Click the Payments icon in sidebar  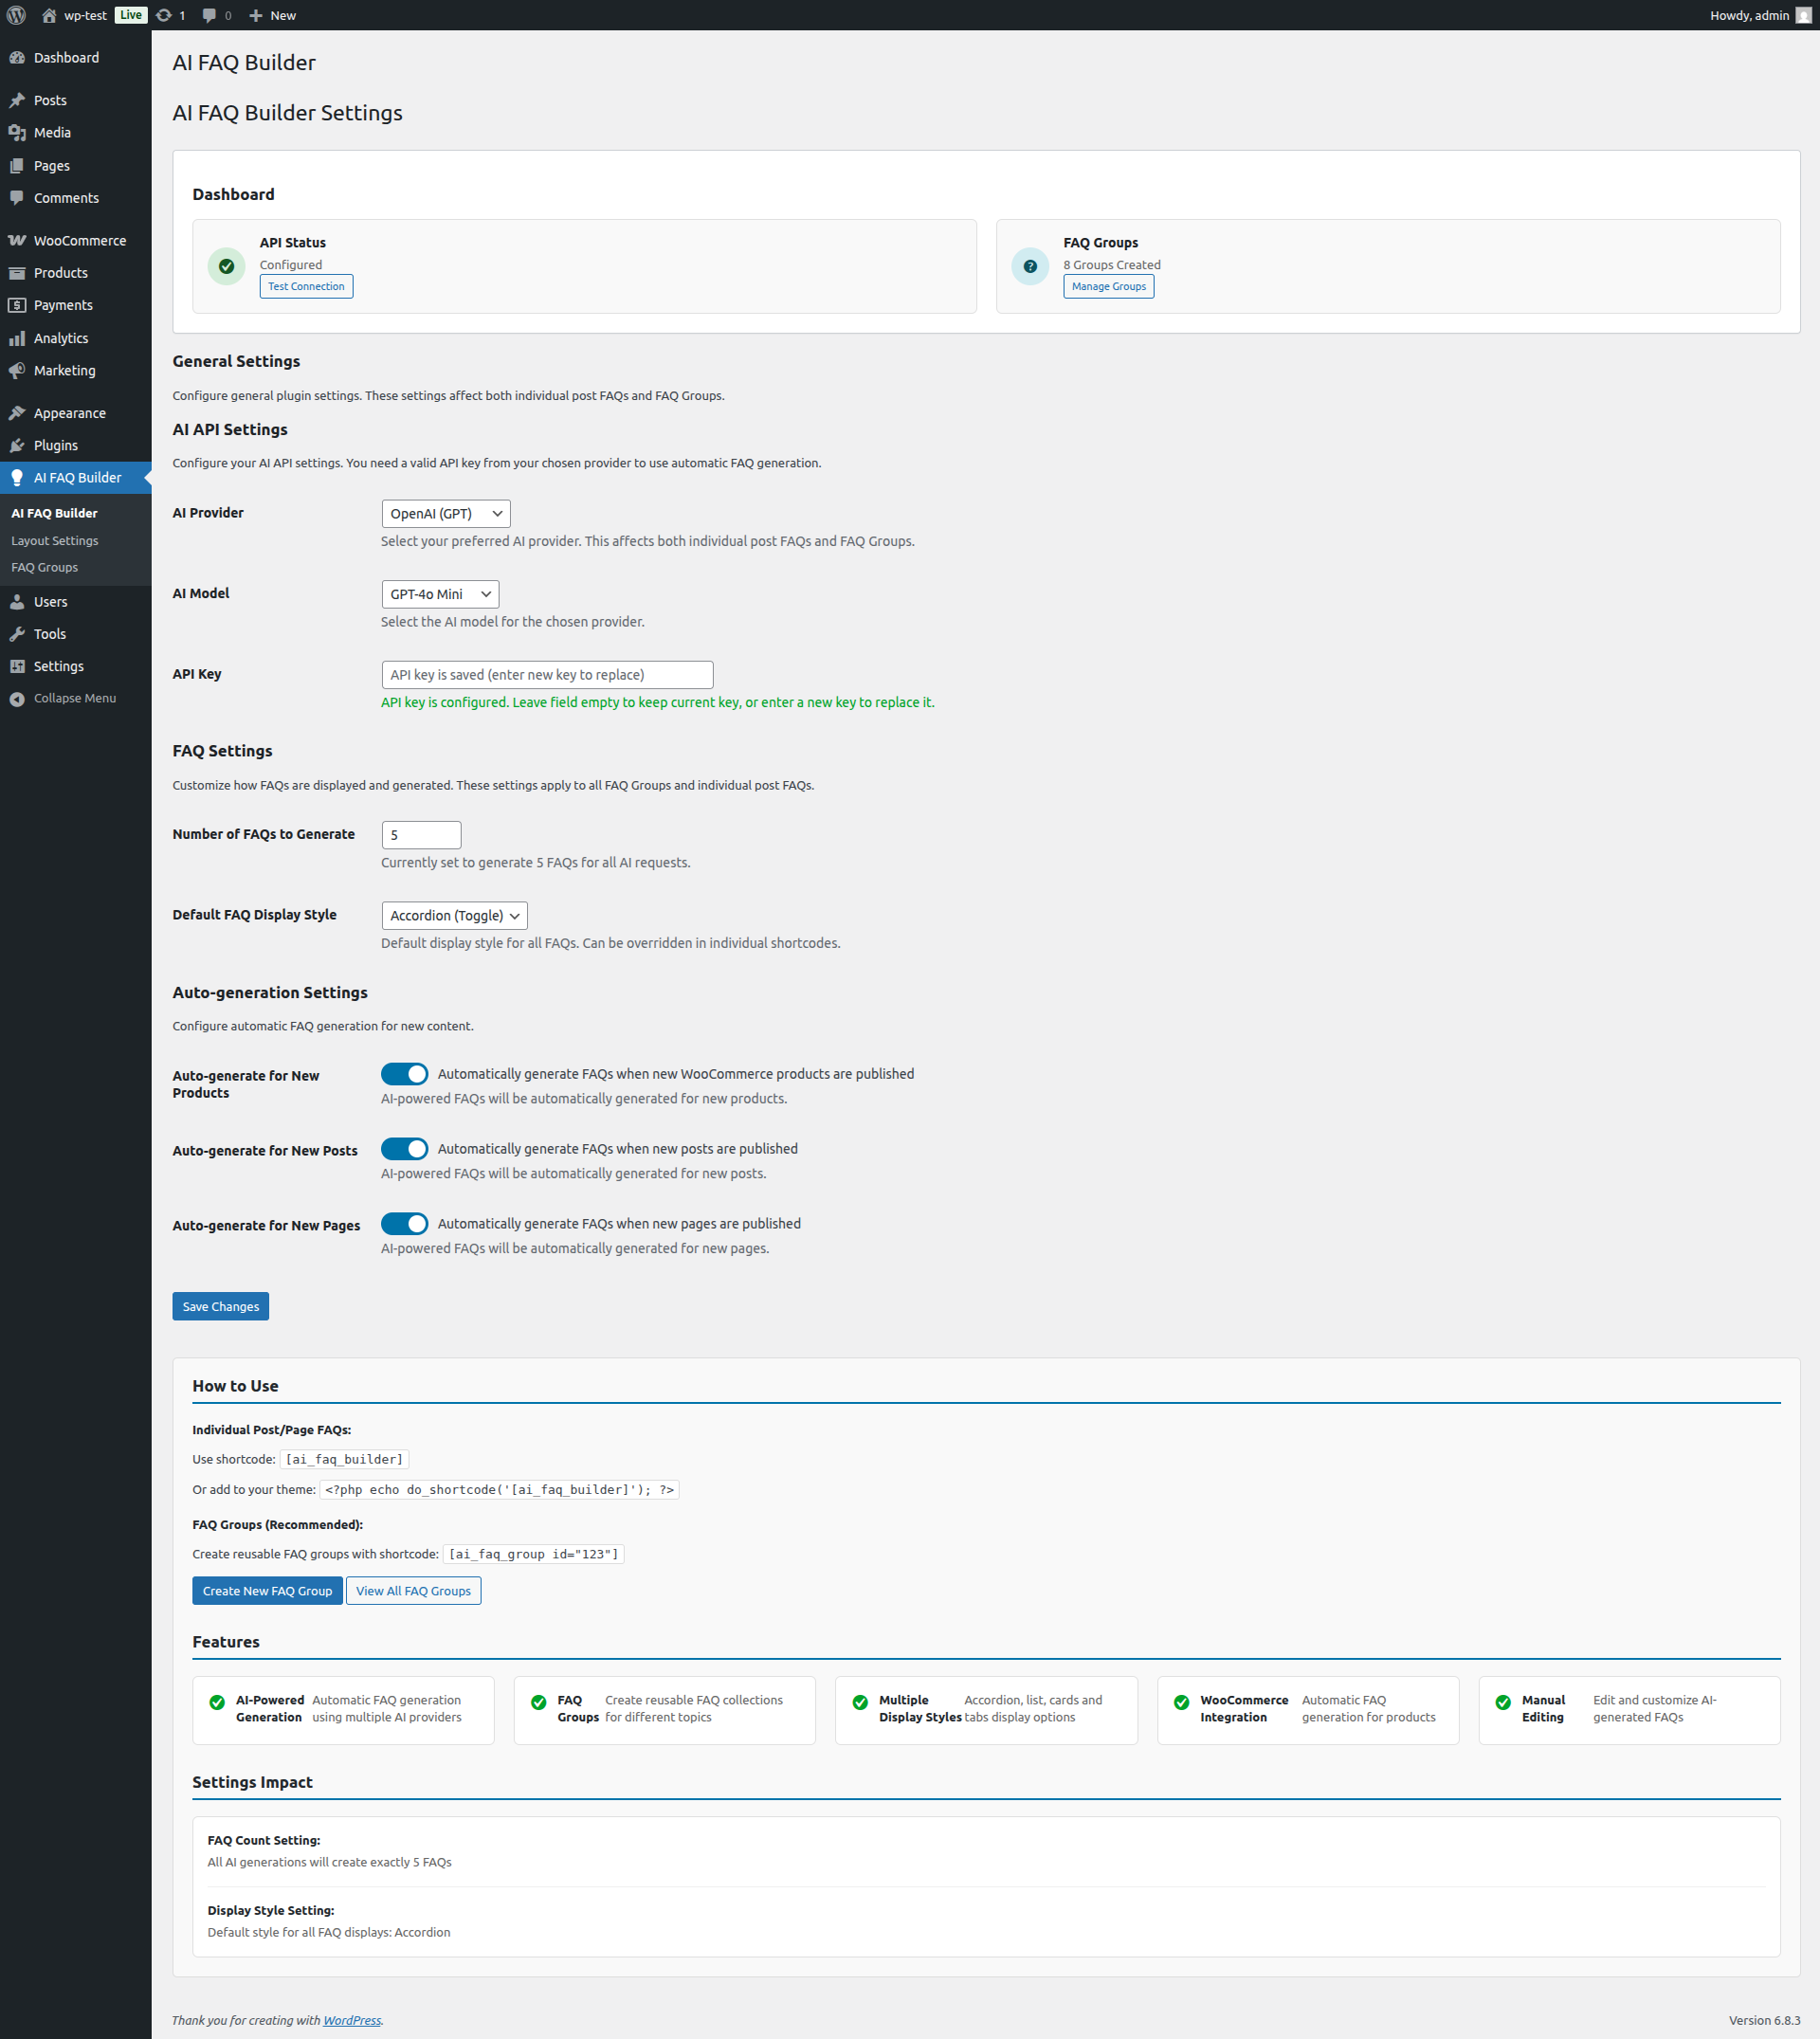17,305
